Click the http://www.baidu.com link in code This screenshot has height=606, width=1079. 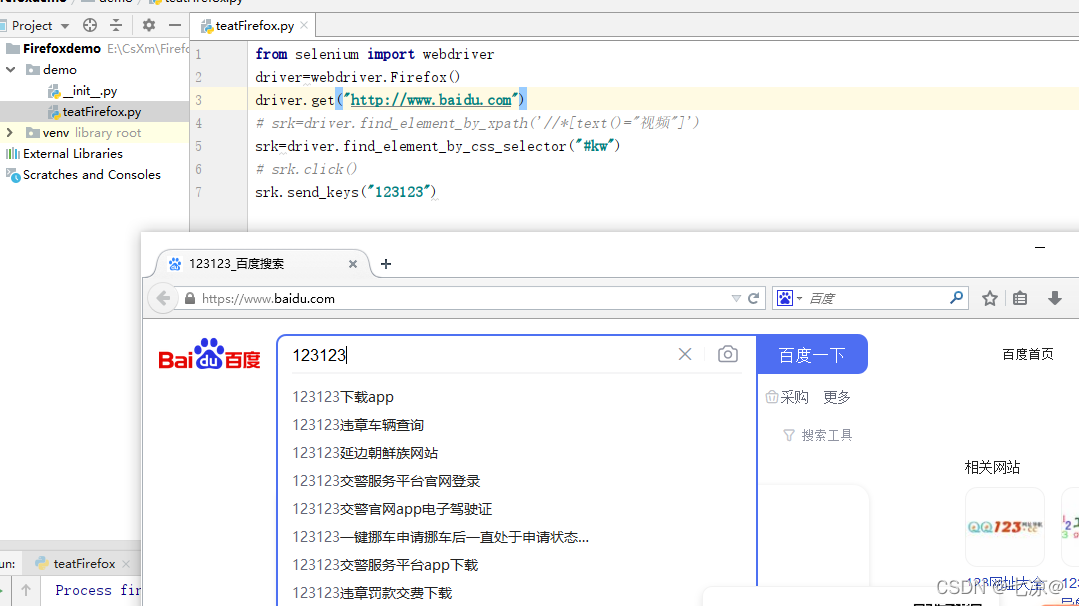pos(431,100)
